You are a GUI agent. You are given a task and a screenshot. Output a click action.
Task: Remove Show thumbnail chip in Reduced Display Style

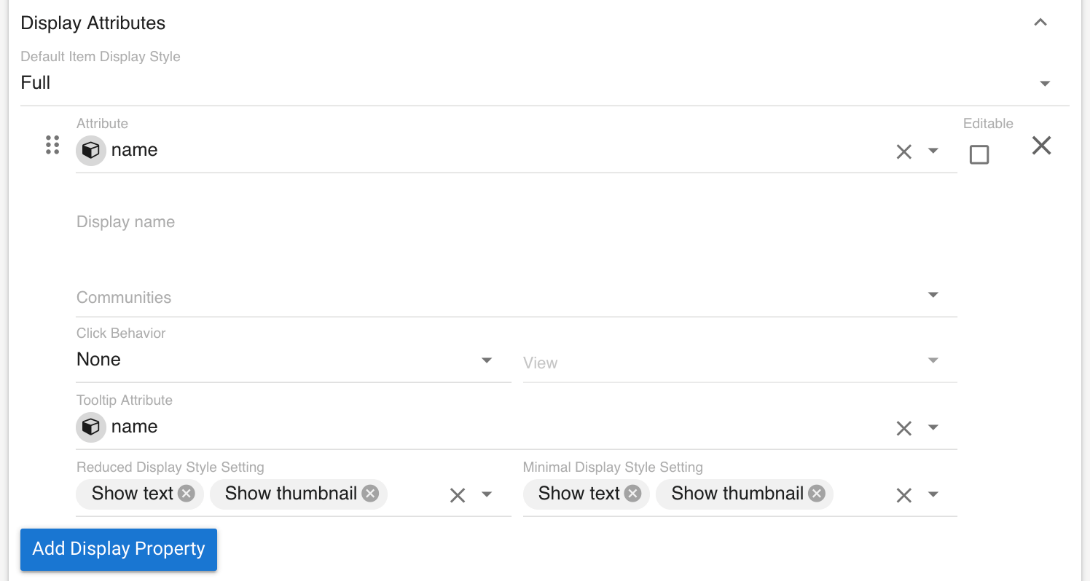(370, 493)
